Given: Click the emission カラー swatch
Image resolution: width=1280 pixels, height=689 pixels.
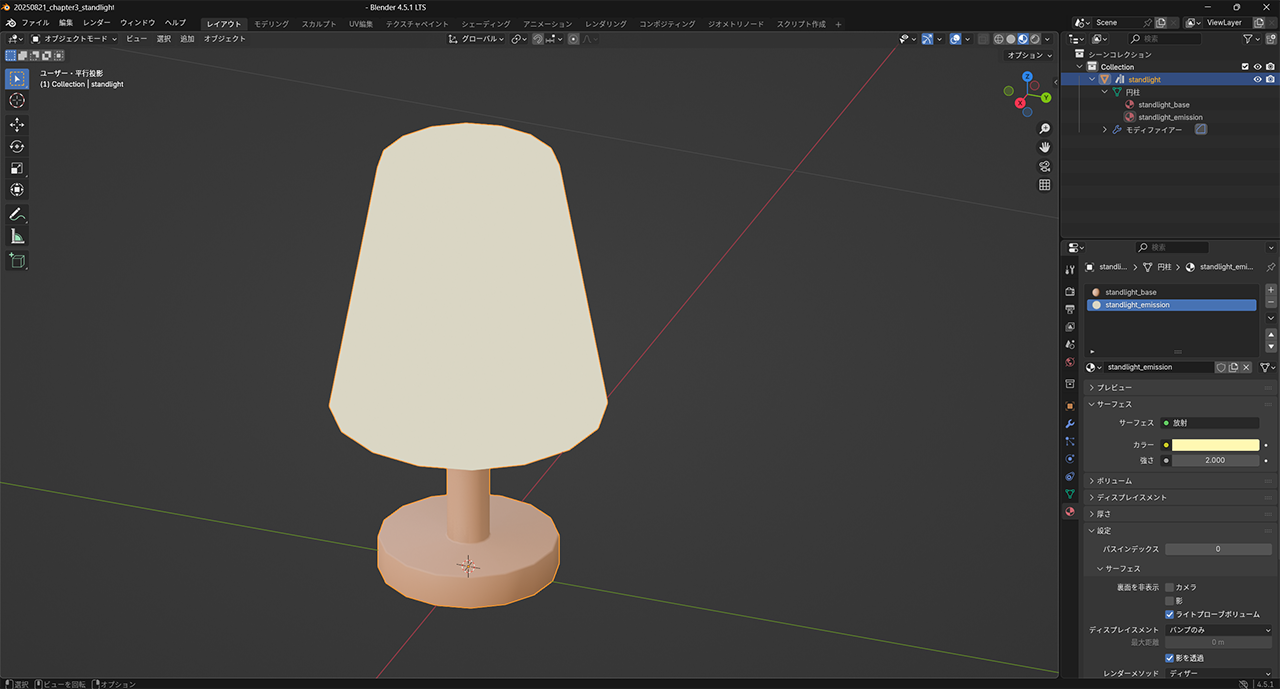Looking at the screenshot, I should click(x=1215, y=445).
